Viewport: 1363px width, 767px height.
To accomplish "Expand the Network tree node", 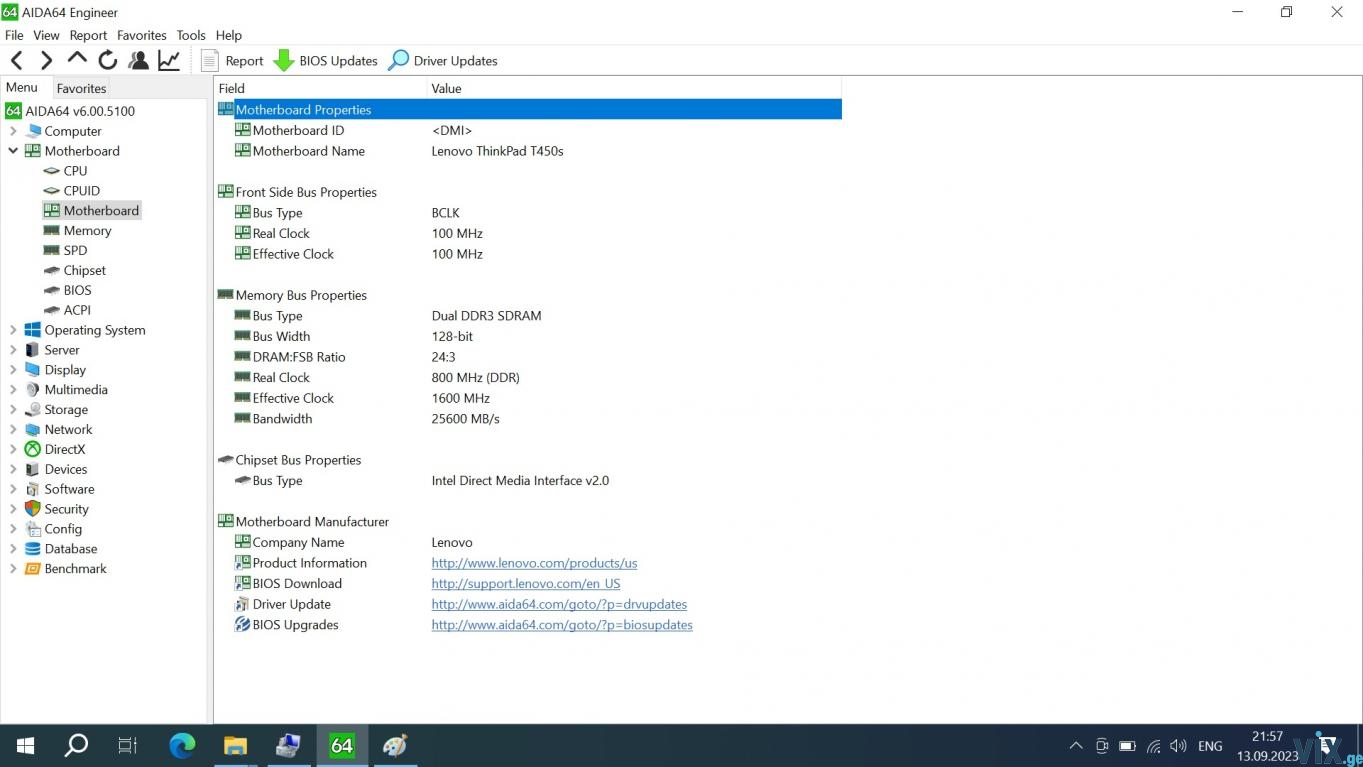I will (13, 430).
